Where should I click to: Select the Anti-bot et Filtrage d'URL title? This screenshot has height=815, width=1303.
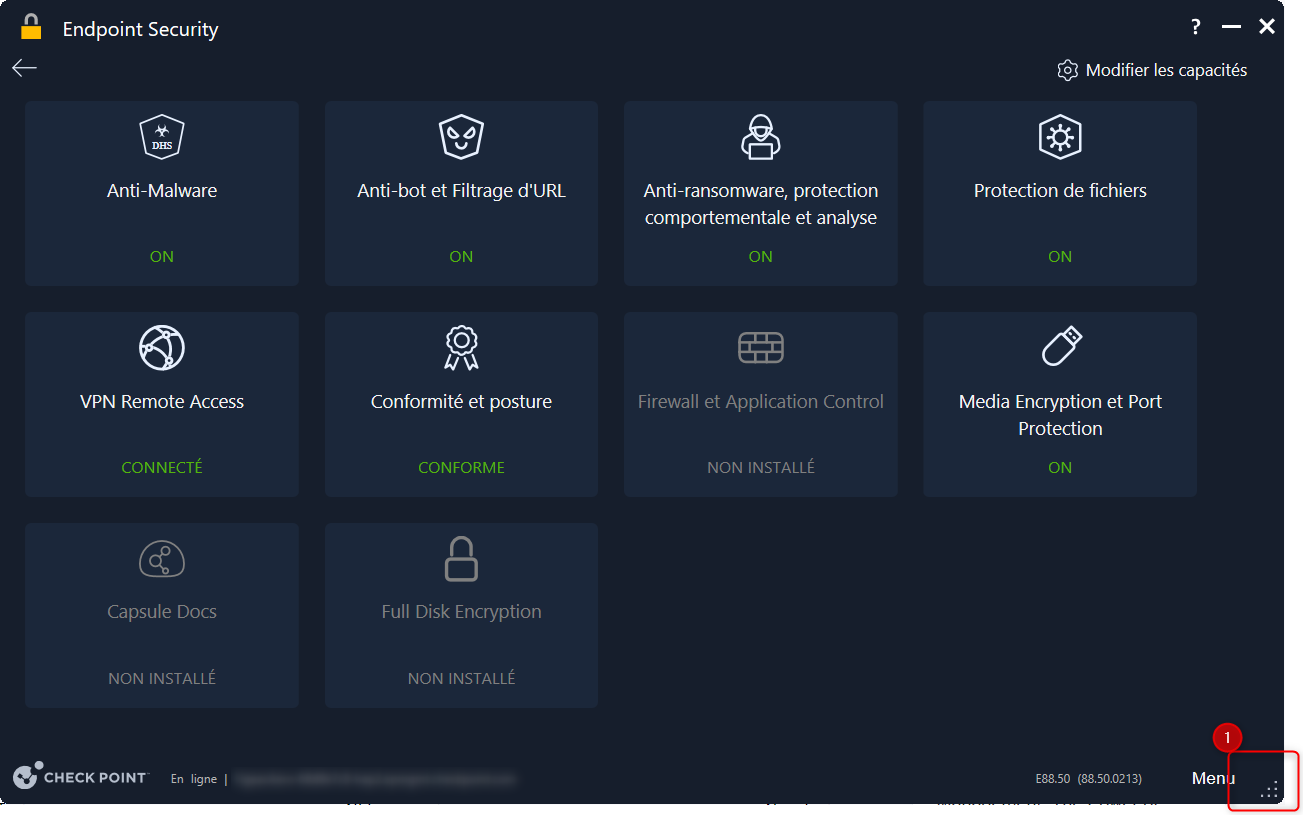(x=461, y=190)
